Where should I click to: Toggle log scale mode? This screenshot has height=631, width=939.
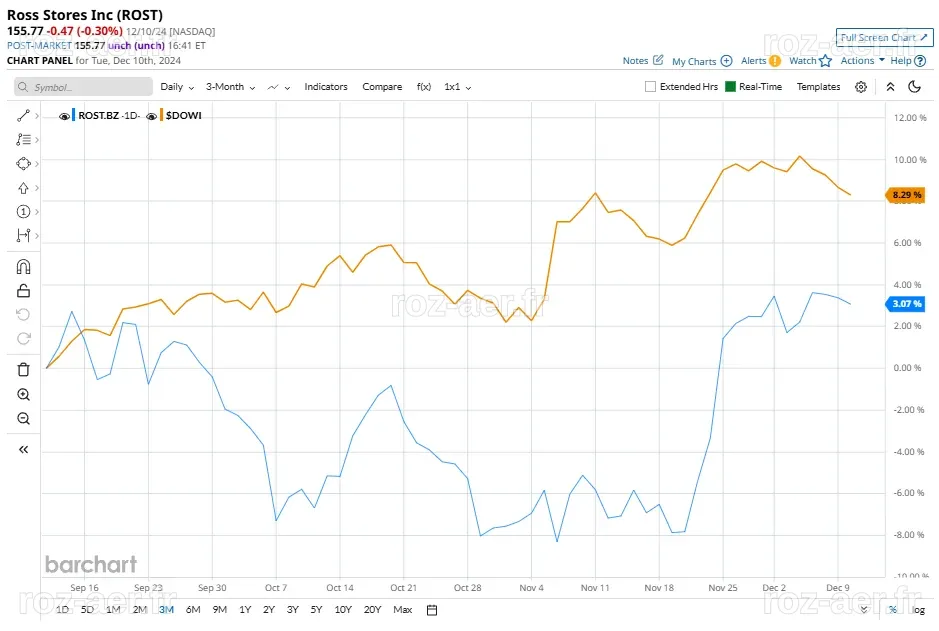tap(918, 610)
